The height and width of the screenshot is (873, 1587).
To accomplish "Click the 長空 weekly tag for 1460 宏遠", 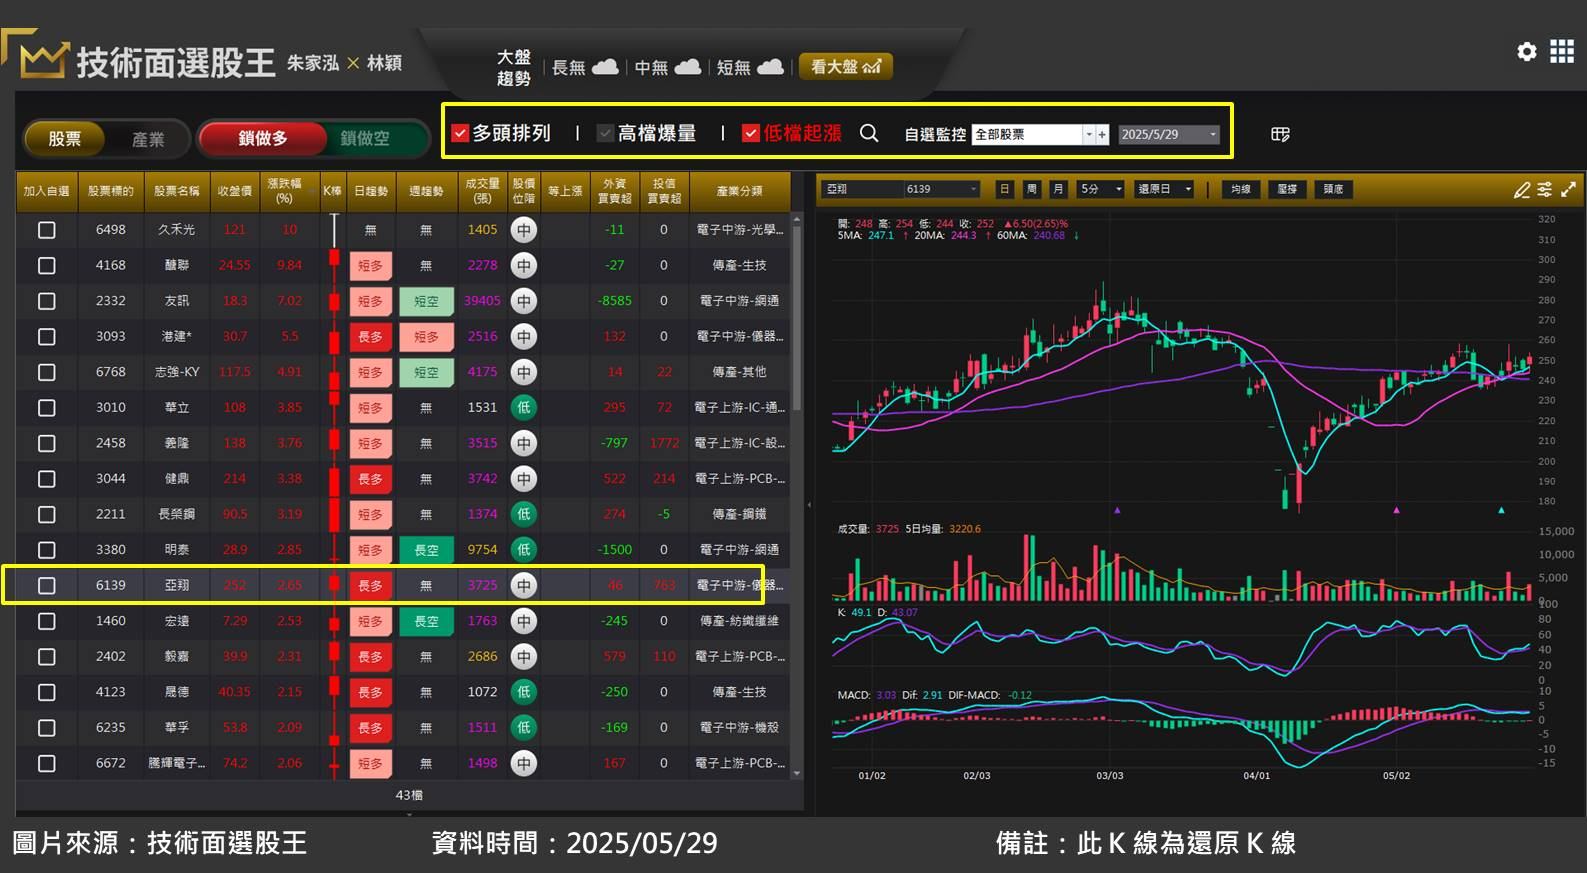I will (x=426, y=621).
